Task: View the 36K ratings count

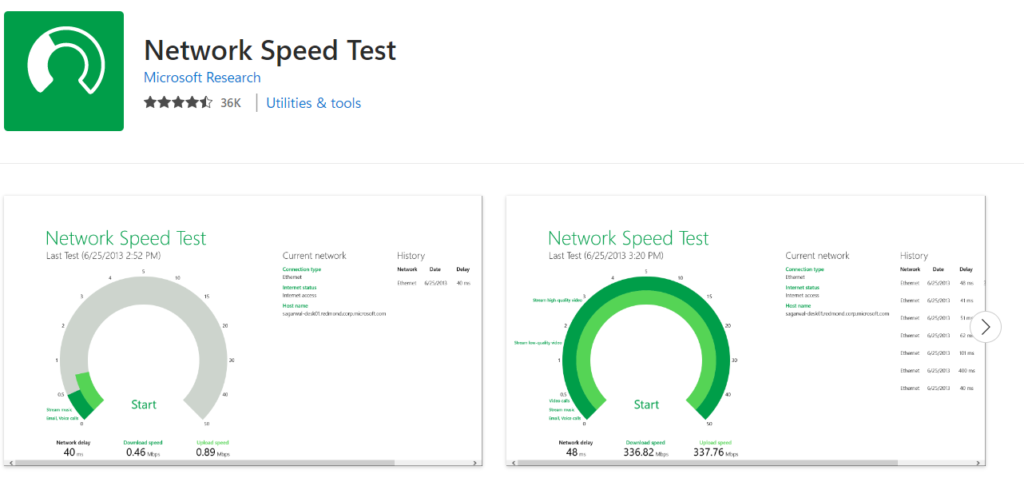Action: point(231,103)
